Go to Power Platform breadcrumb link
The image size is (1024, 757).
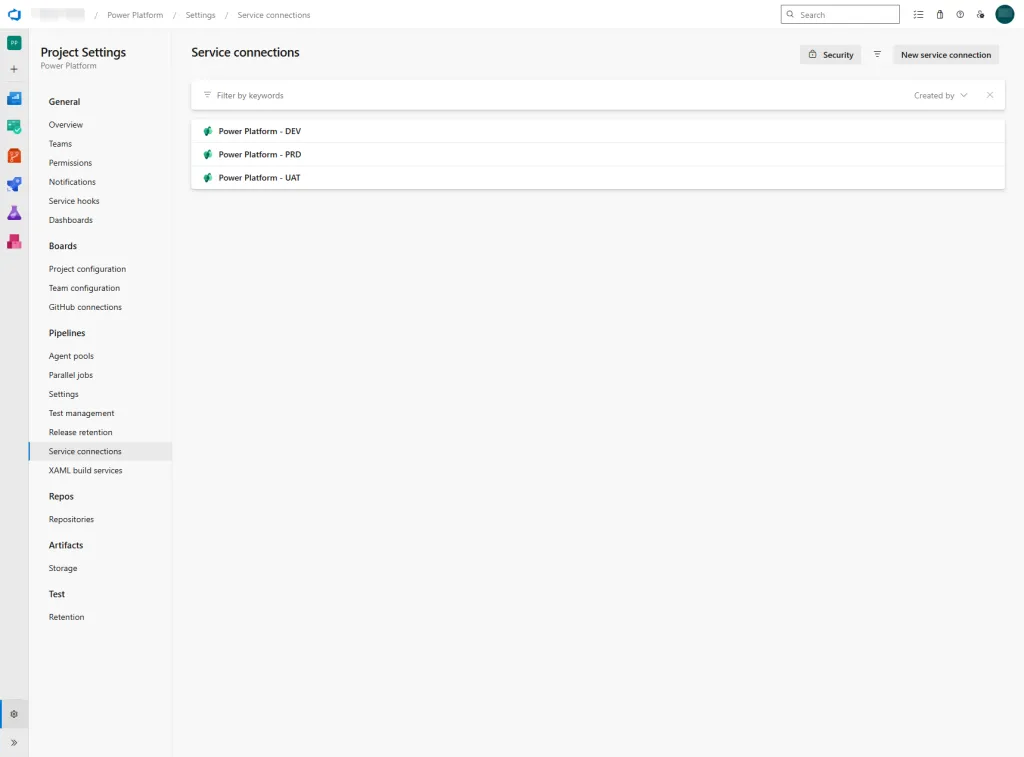tap(135, 15)
